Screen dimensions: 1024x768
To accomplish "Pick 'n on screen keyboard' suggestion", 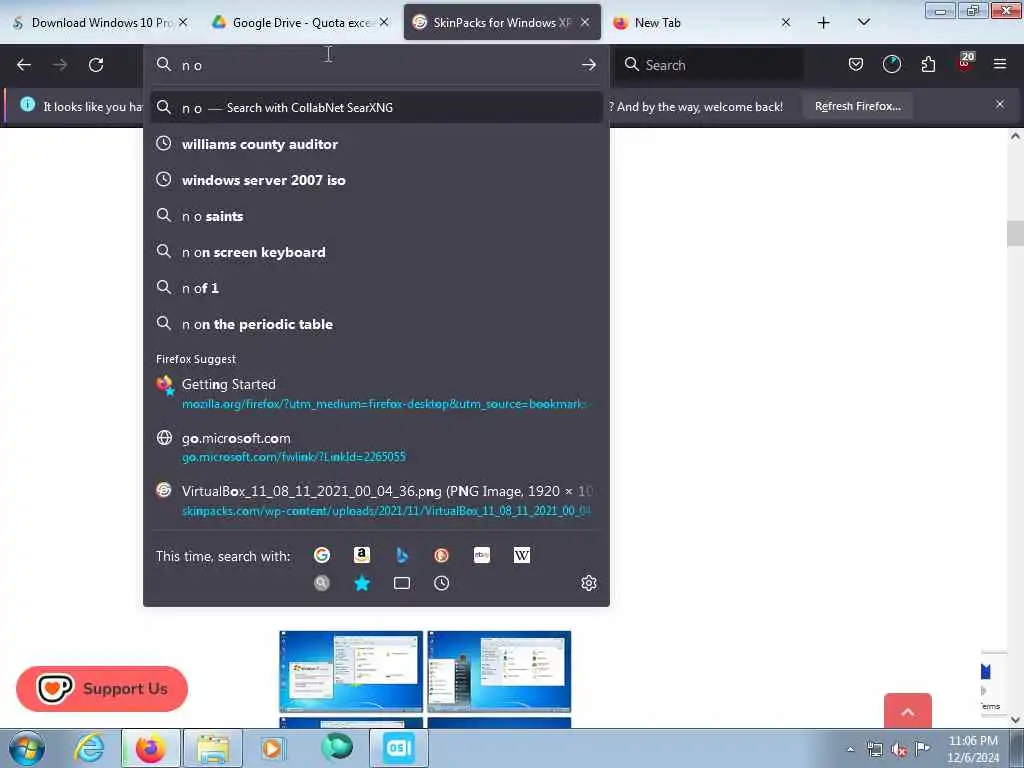I will (376, 251).
